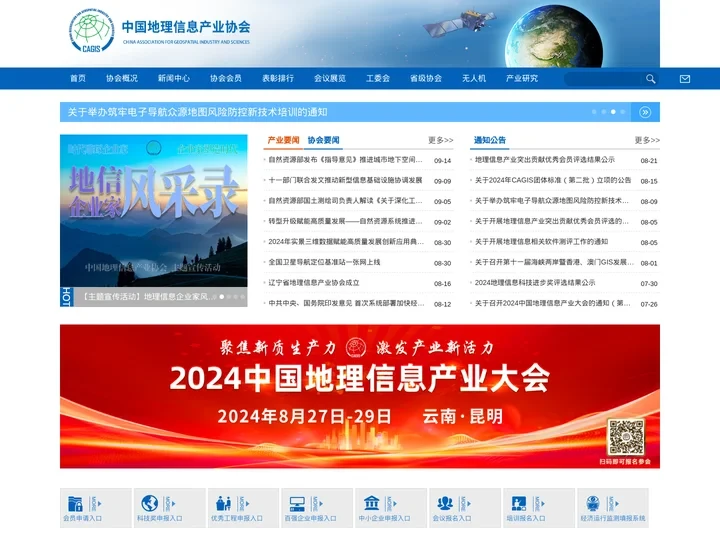Screen dimensions: 720x540
Task: Open notice 关于开展地理信息产业突出贡献优秀会员评选
Action: (551, 221)
